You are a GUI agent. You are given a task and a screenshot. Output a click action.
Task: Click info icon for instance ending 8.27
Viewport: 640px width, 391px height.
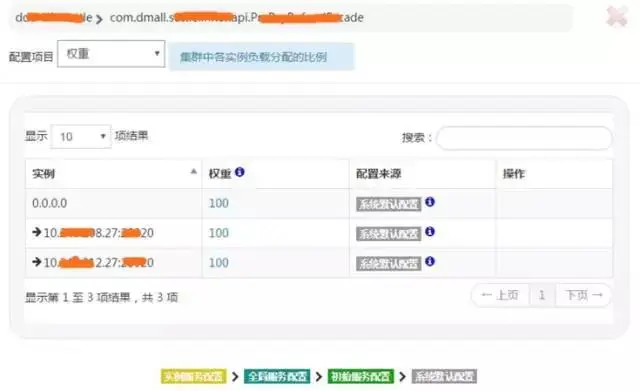pyautogui.click(x=430, y=231)
